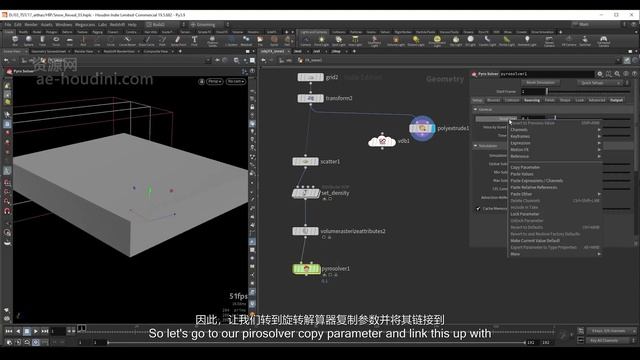Select the Portal Light shelf tool

507,41
